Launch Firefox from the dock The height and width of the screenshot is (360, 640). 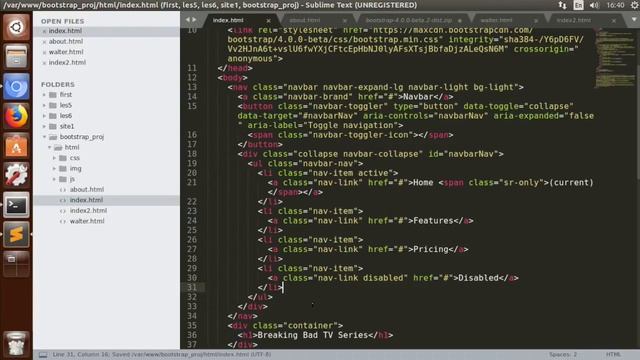(16, 116)
